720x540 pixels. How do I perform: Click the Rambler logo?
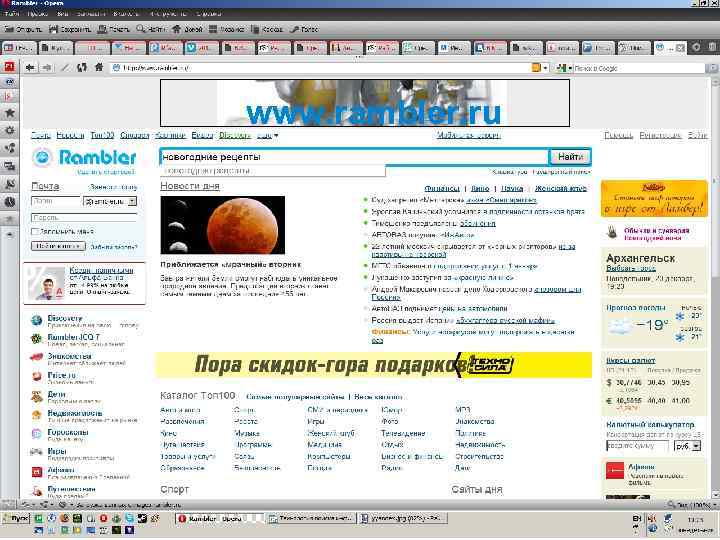(84, 158)
